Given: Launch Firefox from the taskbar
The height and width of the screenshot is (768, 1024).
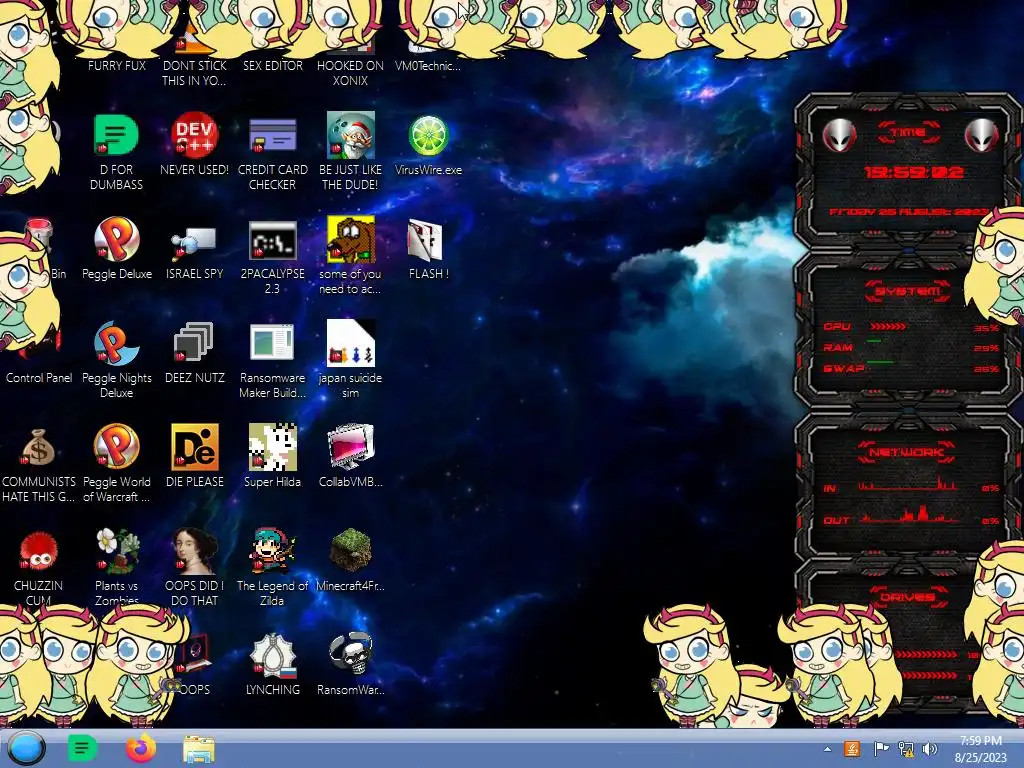Looking at the screenshot, I should pyautogui.click(x=140, y=748).
